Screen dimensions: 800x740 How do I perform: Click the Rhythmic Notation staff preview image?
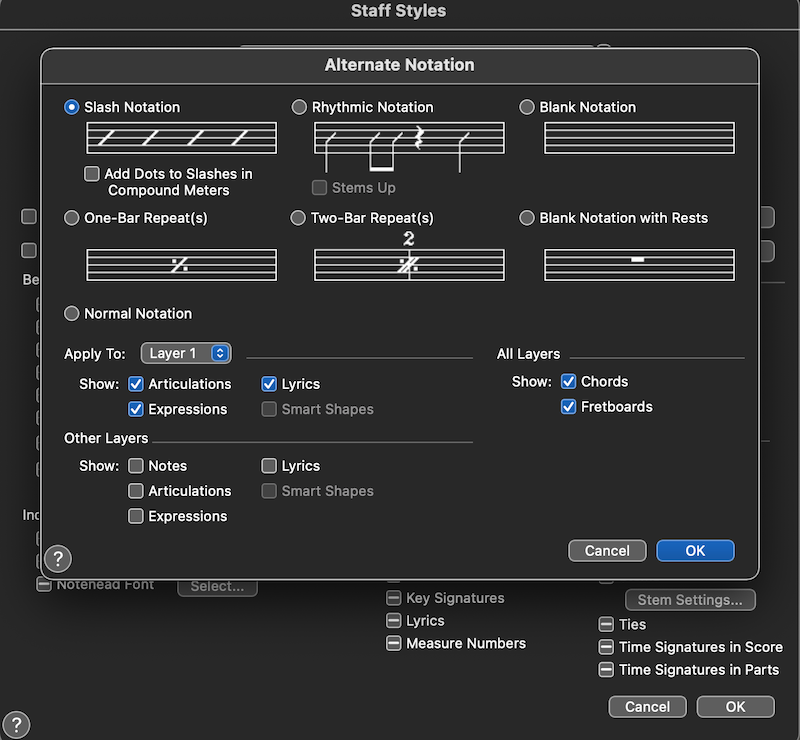click(x=409, y=141)
